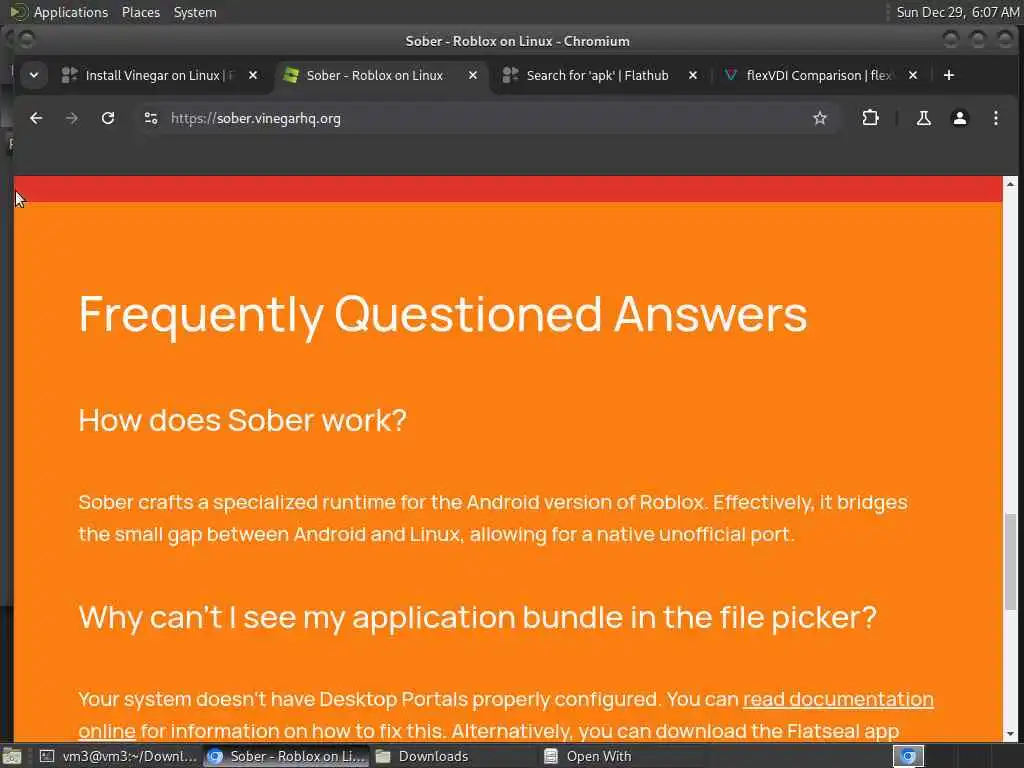Select the Sober - Roblox on Linux tab
Image resolution: width=1024 pixels, height=768 pixels.
(375, 76)
